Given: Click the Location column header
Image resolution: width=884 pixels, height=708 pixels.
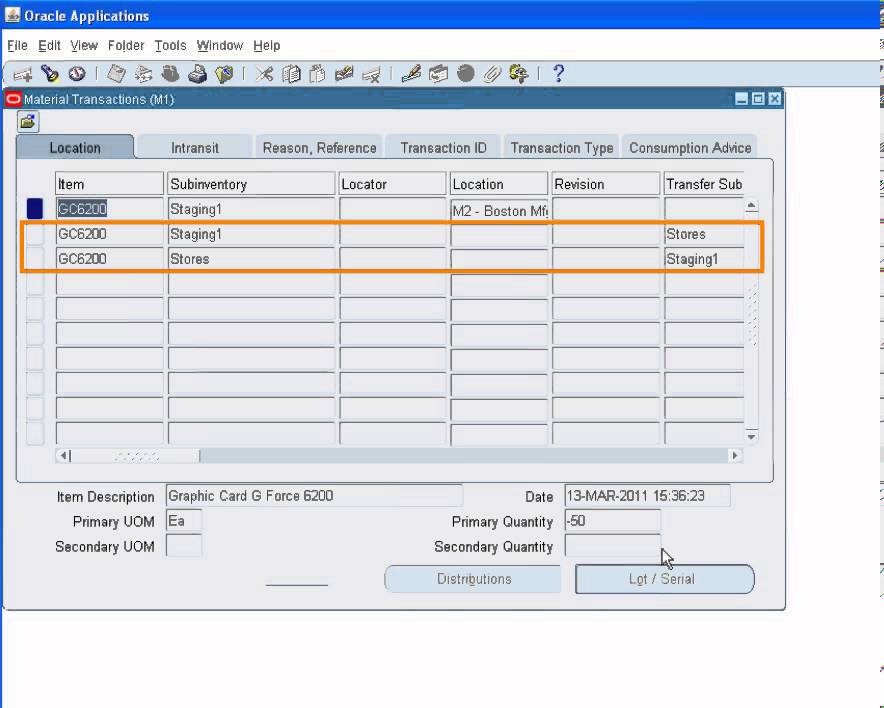Looking at the screenshot, I should click(x=499, y=184).
